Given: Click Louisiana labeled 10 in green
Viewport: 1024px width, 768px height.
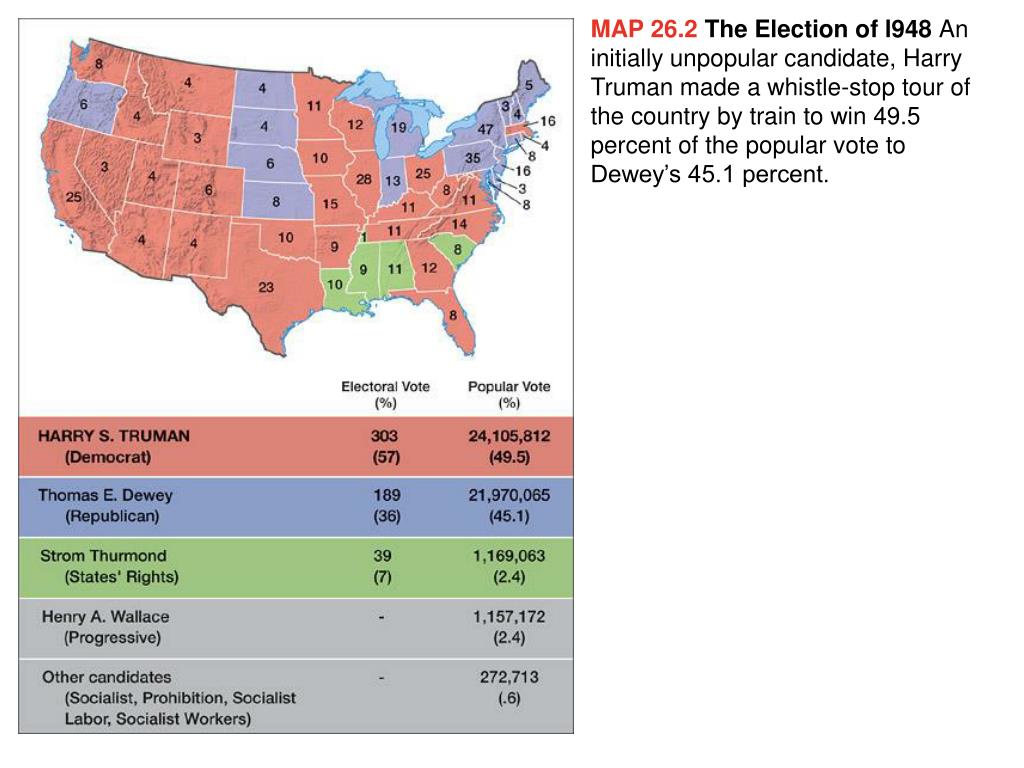Looking at the screenshot, I should tap(334, 284).
